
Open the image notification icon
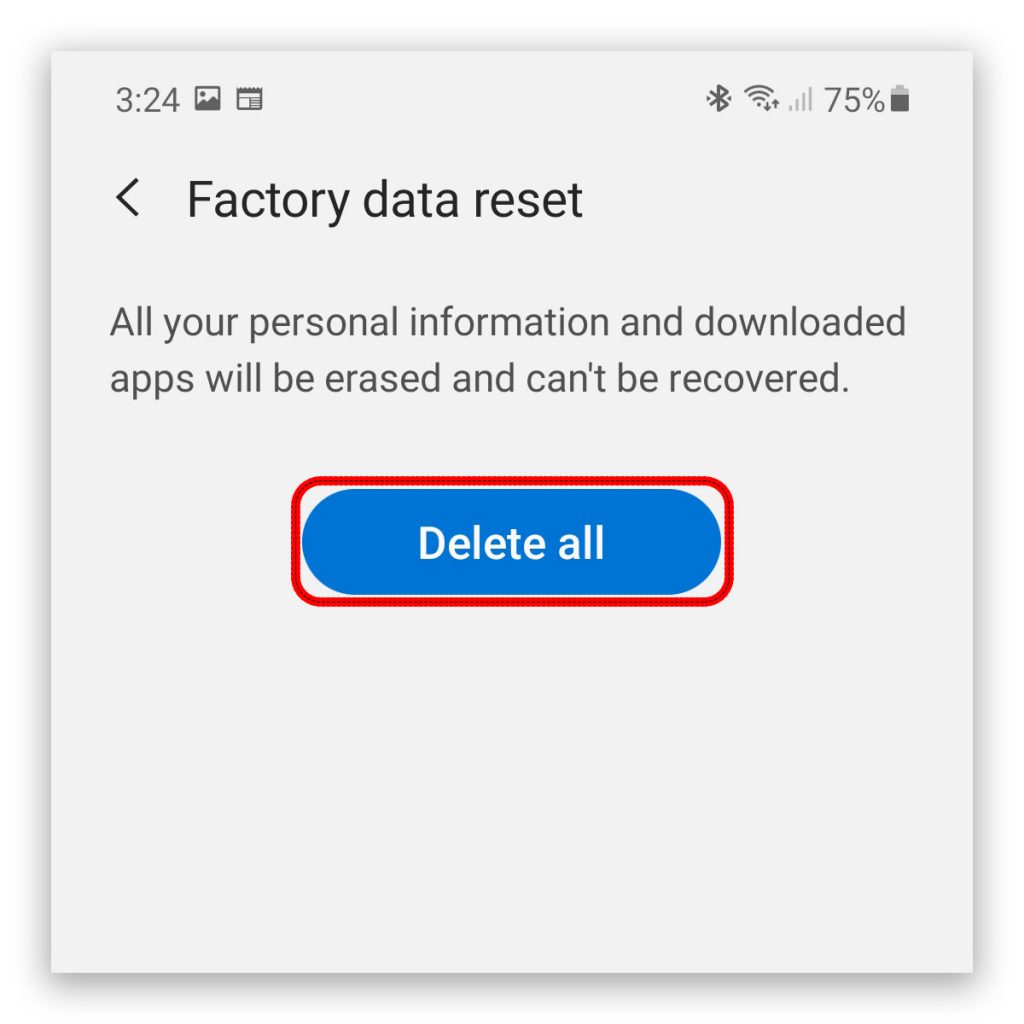[208, 99]
